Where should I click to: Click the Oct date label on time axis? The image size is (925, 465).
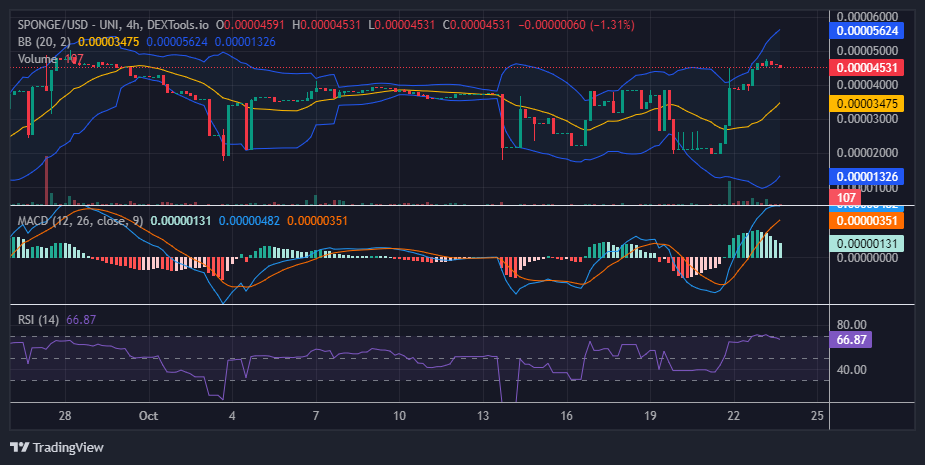click(x=149, y=416)
